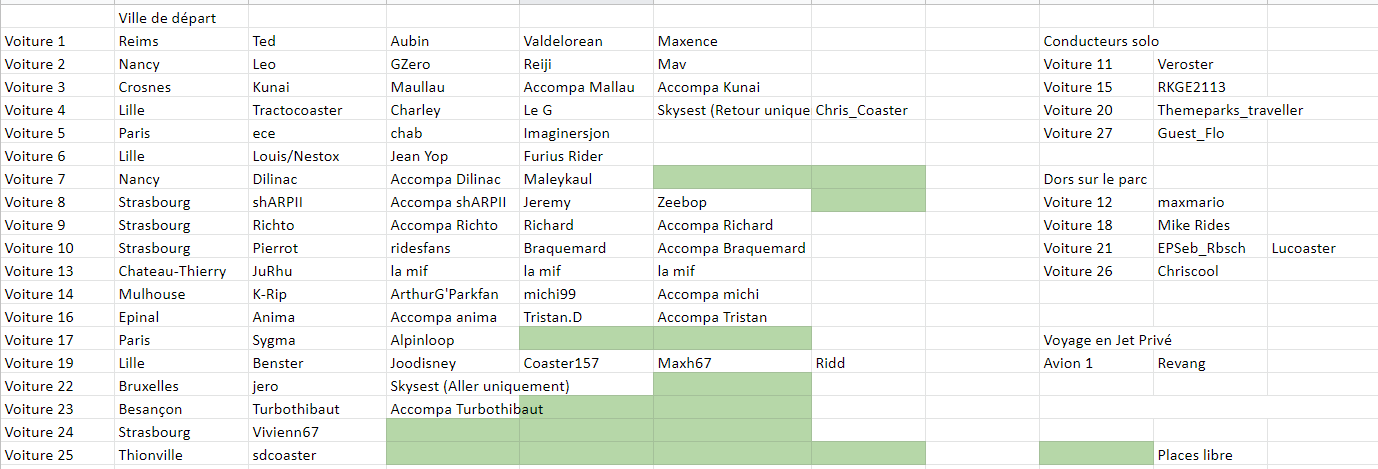1378x469 pixels.
Task: Click the cell reading Chris_Coaster
Action: point(862,110)
